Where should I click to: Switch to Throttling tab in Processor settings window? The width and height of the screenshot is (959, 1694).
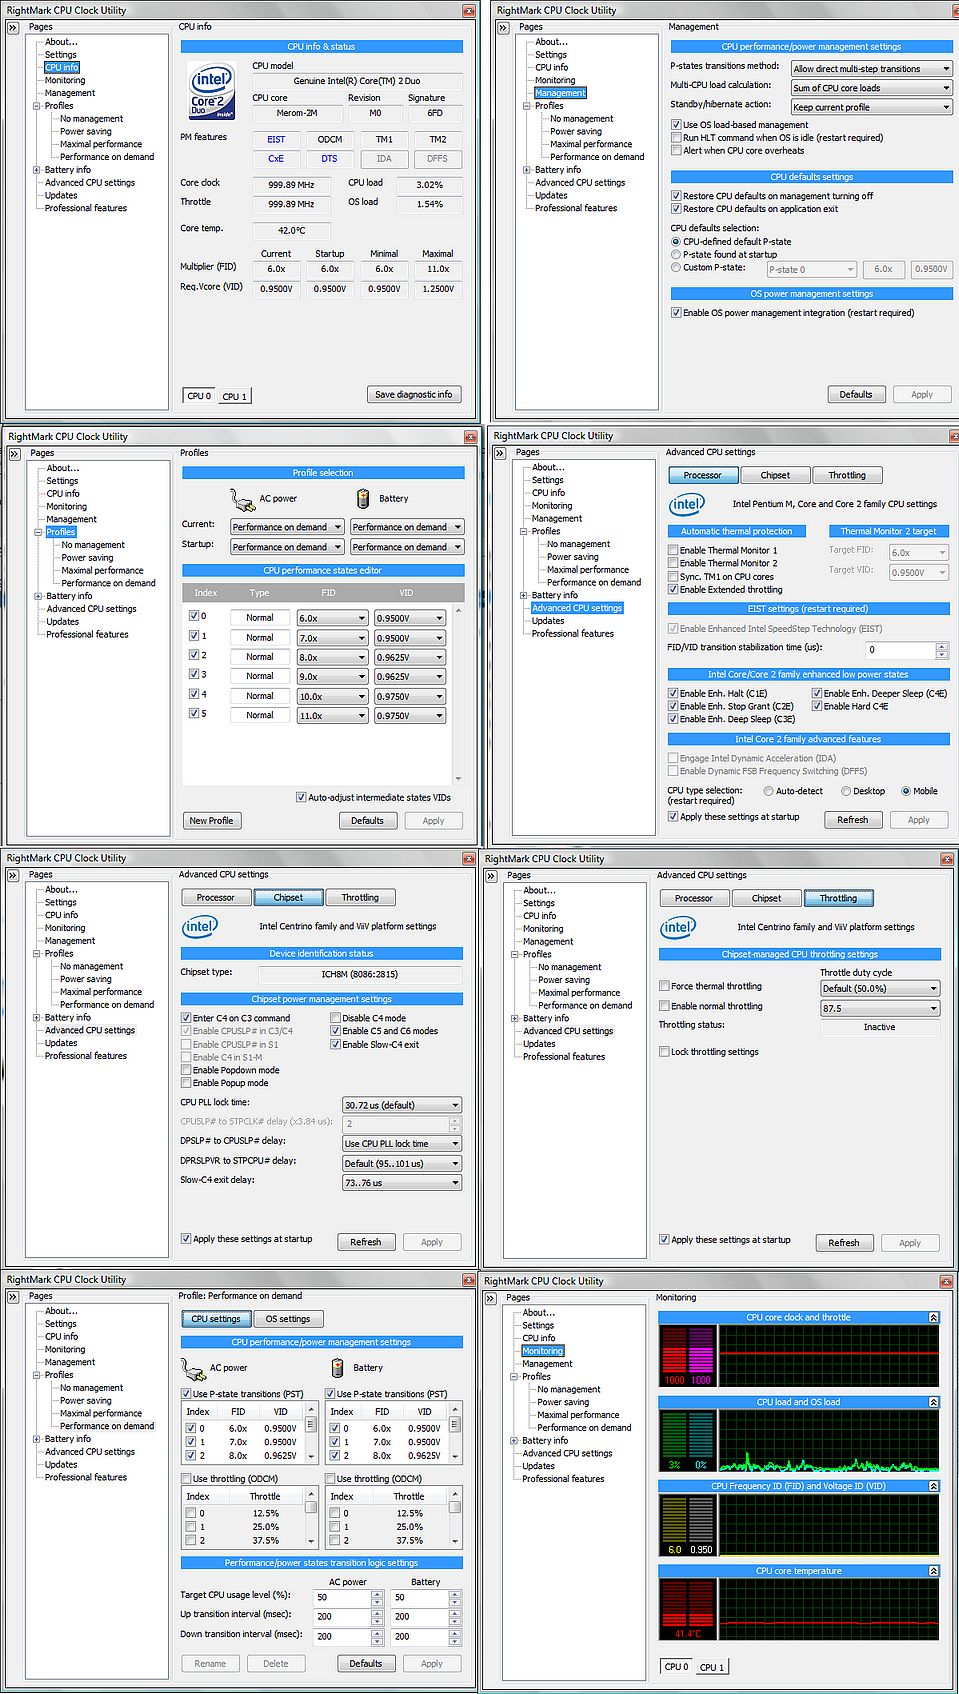847,476
